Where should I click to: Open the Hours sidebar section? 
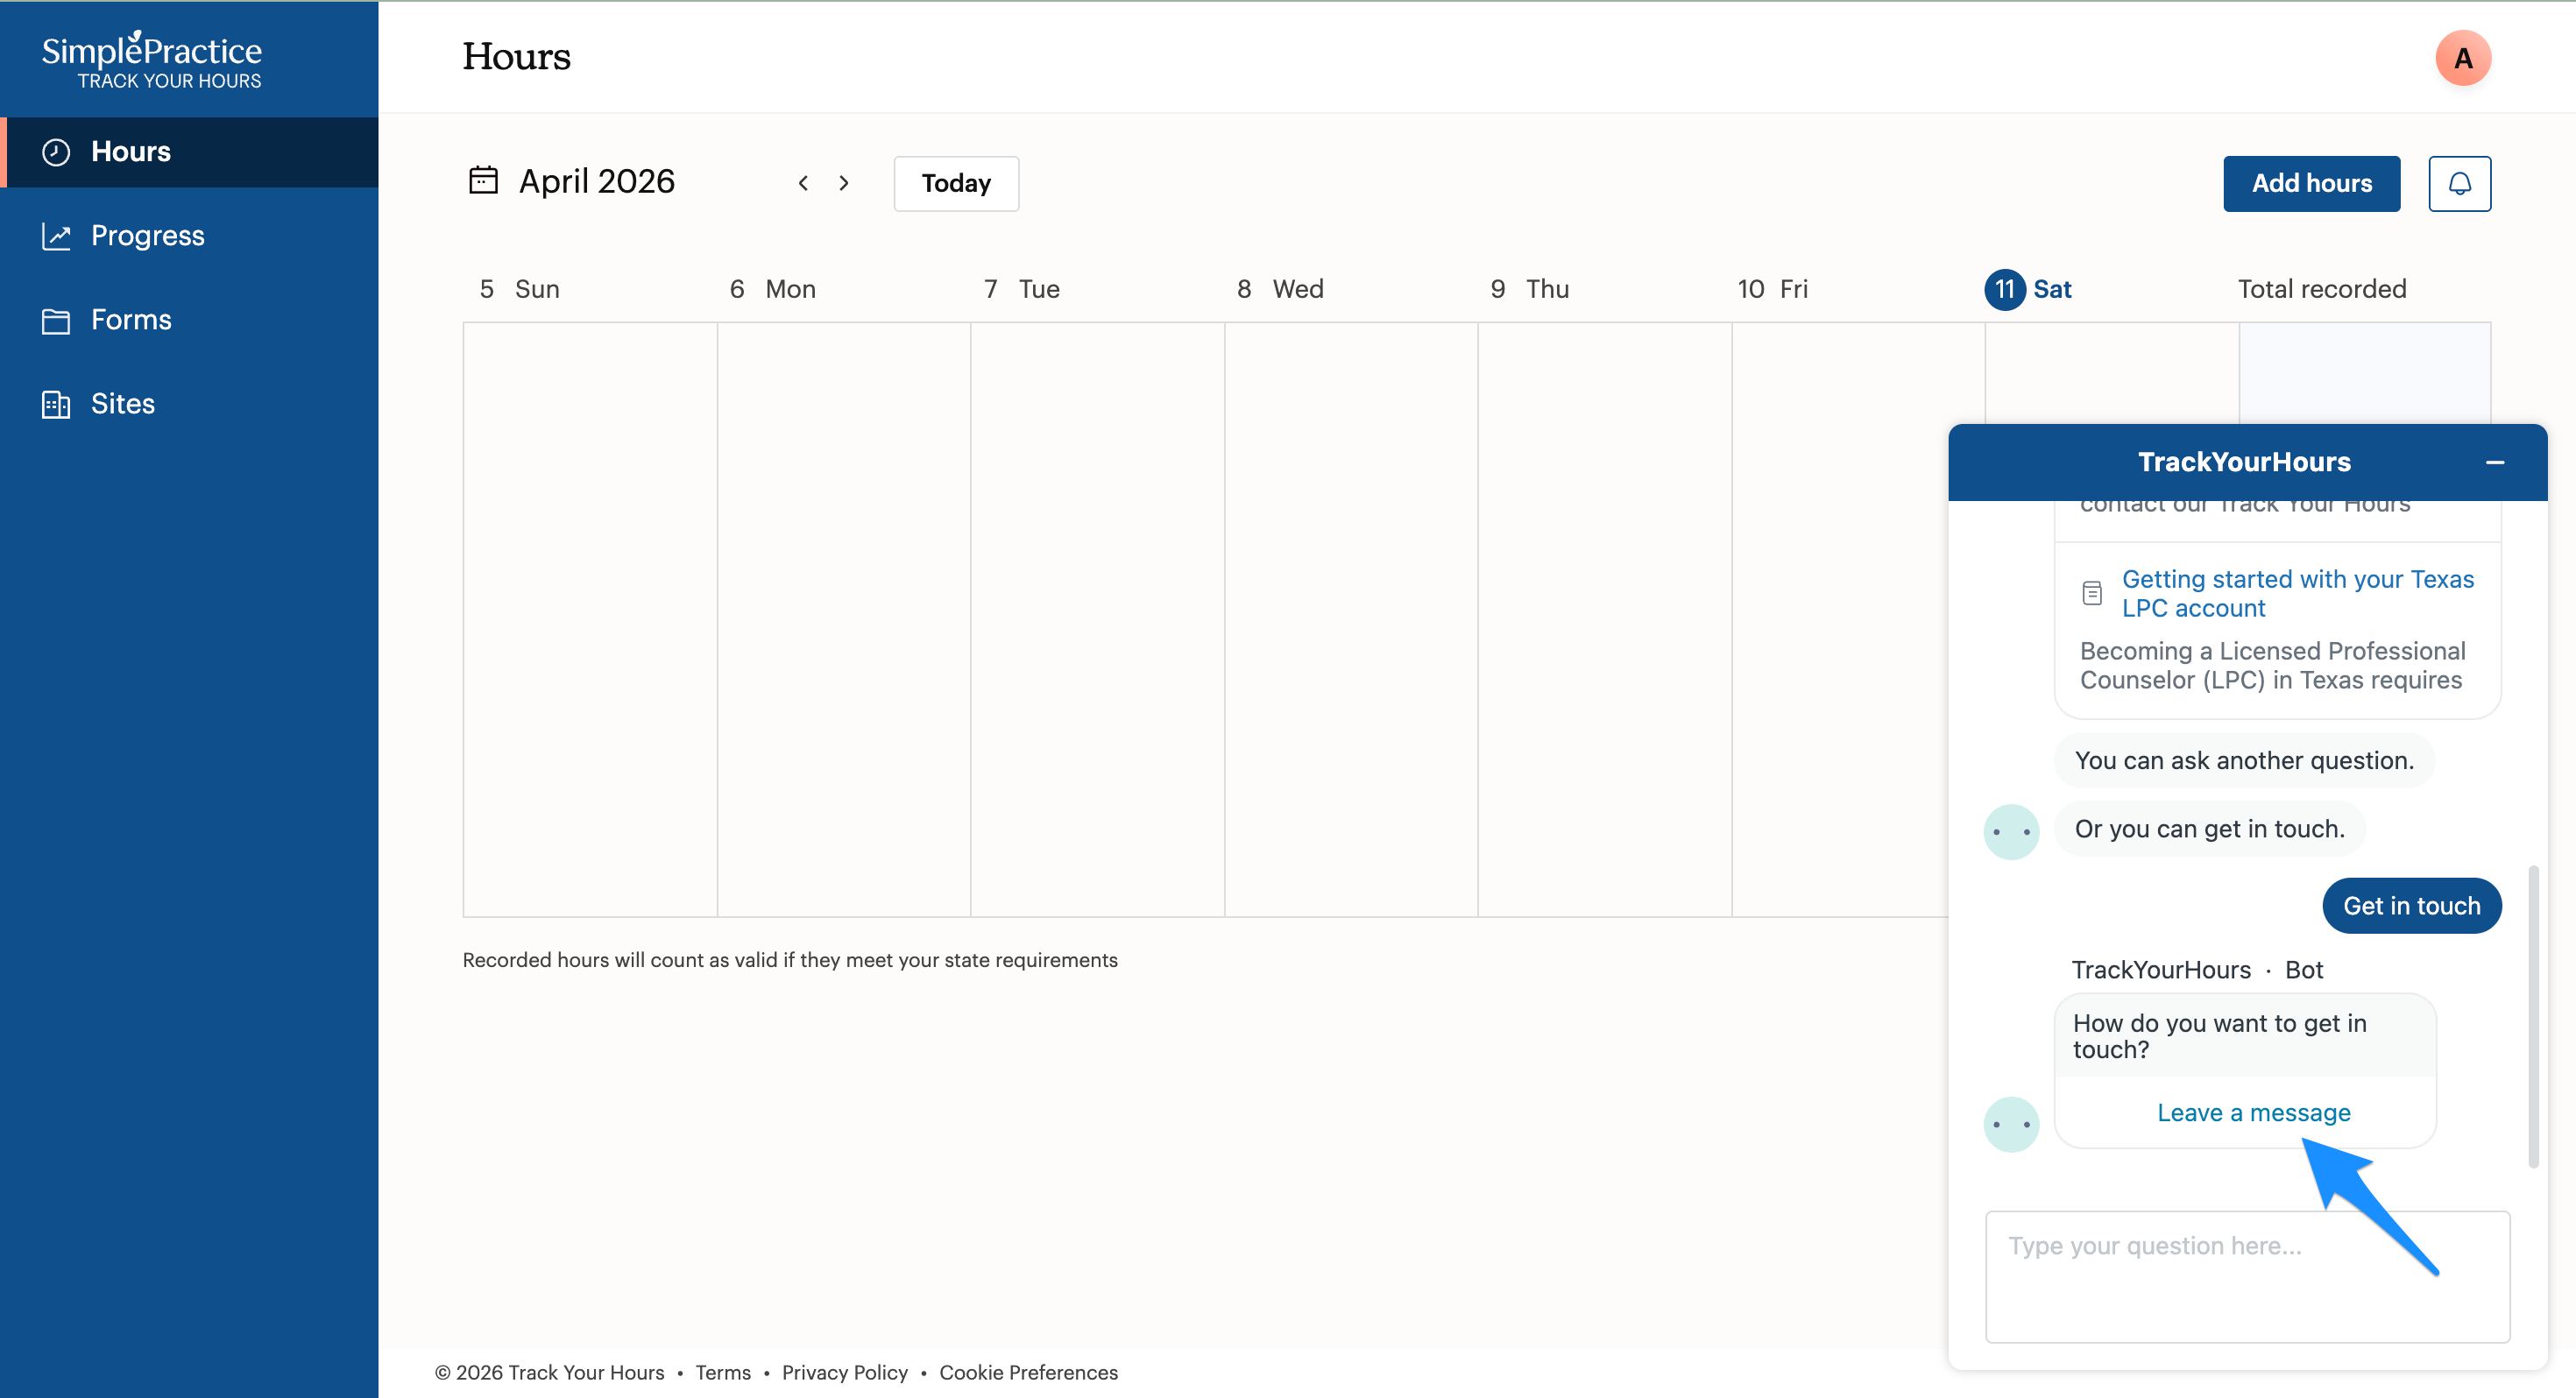[x=189, y=152]
